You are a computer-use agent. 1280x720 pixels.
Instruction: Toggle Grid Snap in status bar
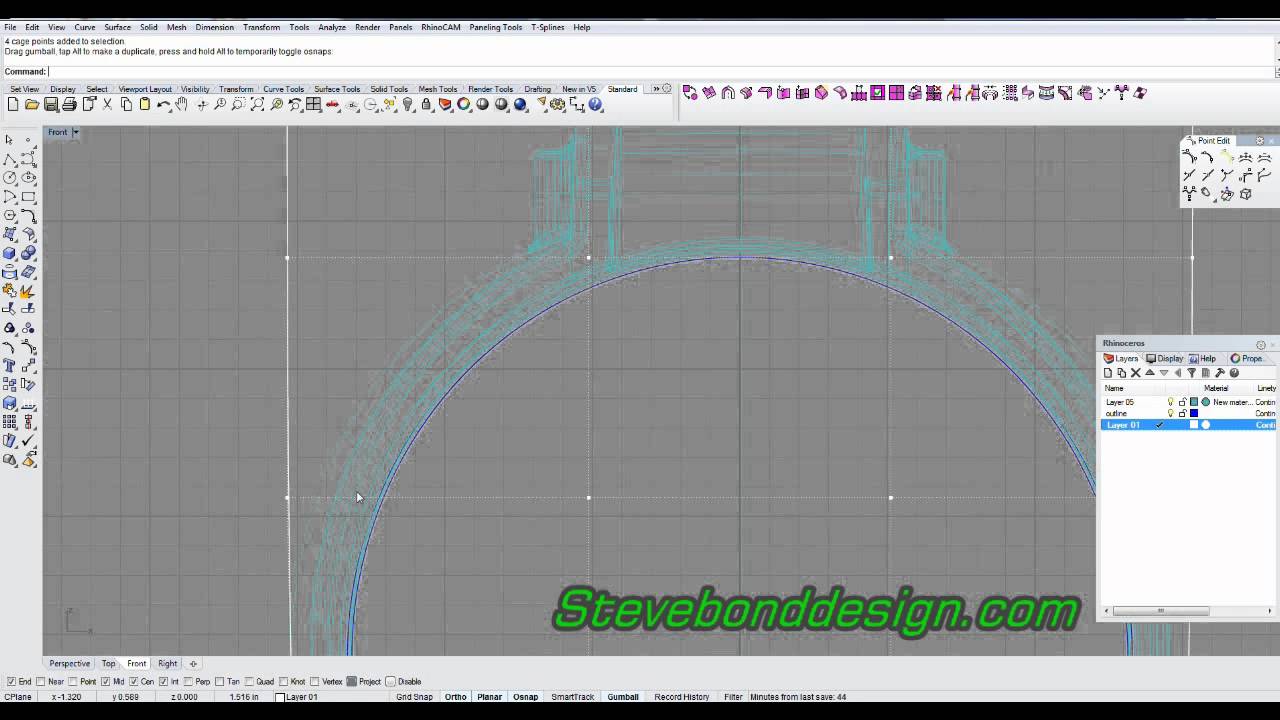coord(415,697)
